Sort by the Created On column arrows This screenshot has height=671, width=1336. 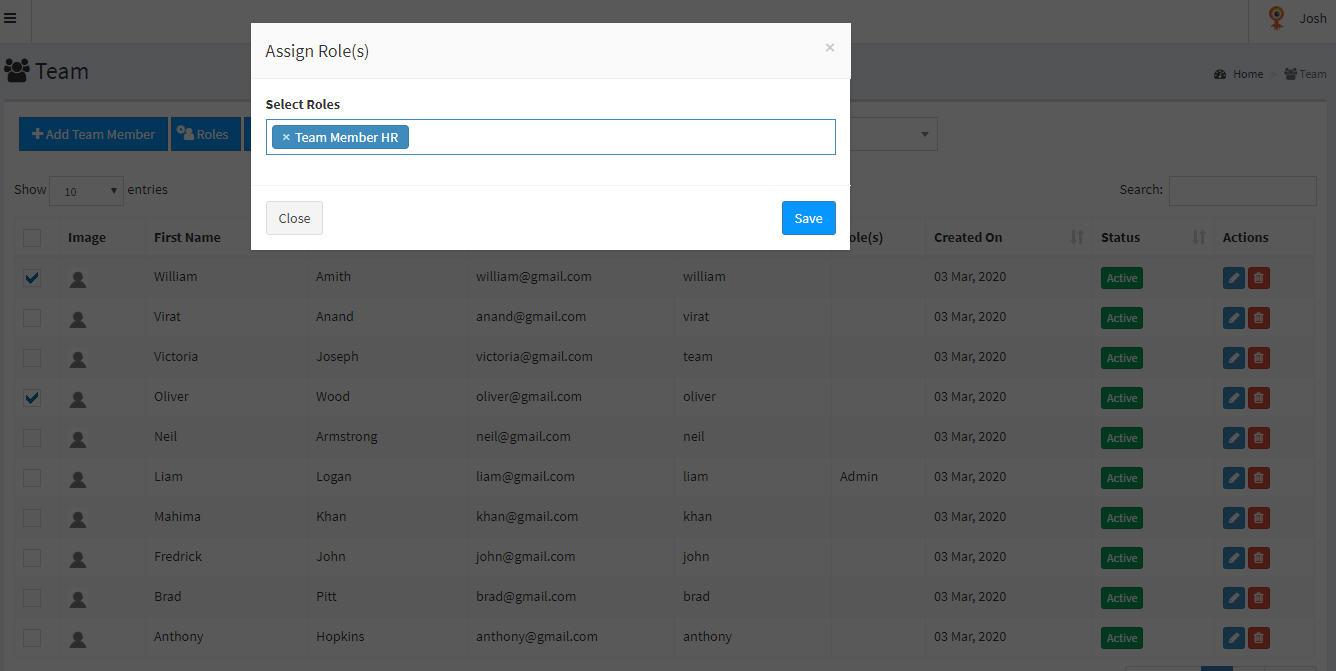click(1077, 237)
